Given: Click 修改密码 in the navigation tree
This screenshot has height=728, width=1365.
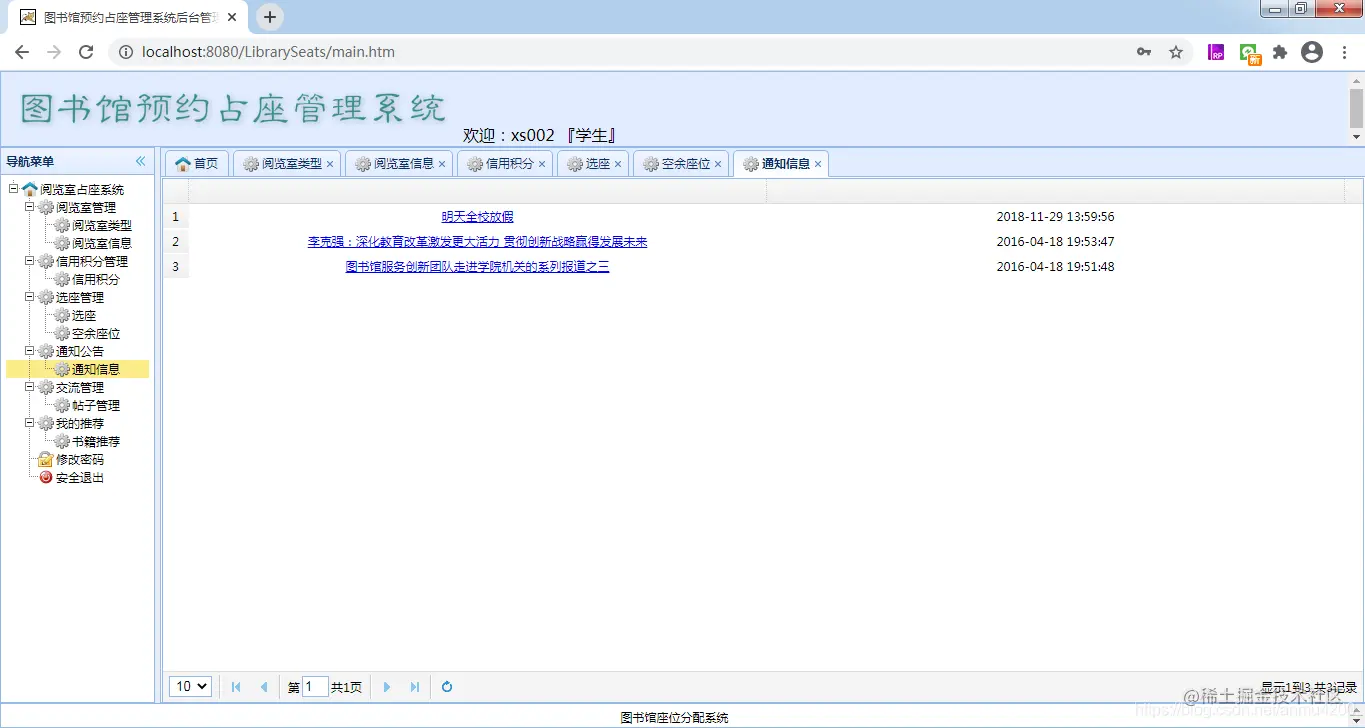Looking at the screenshot, I should (80, 459).
